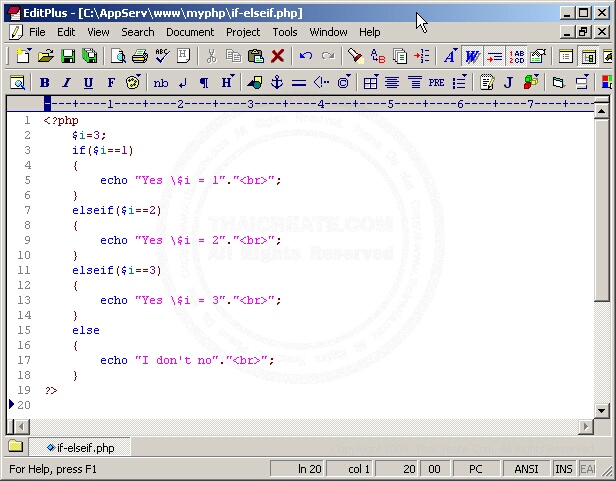Click the Save file icon
The image size is (616, 481).
(68, 57)
